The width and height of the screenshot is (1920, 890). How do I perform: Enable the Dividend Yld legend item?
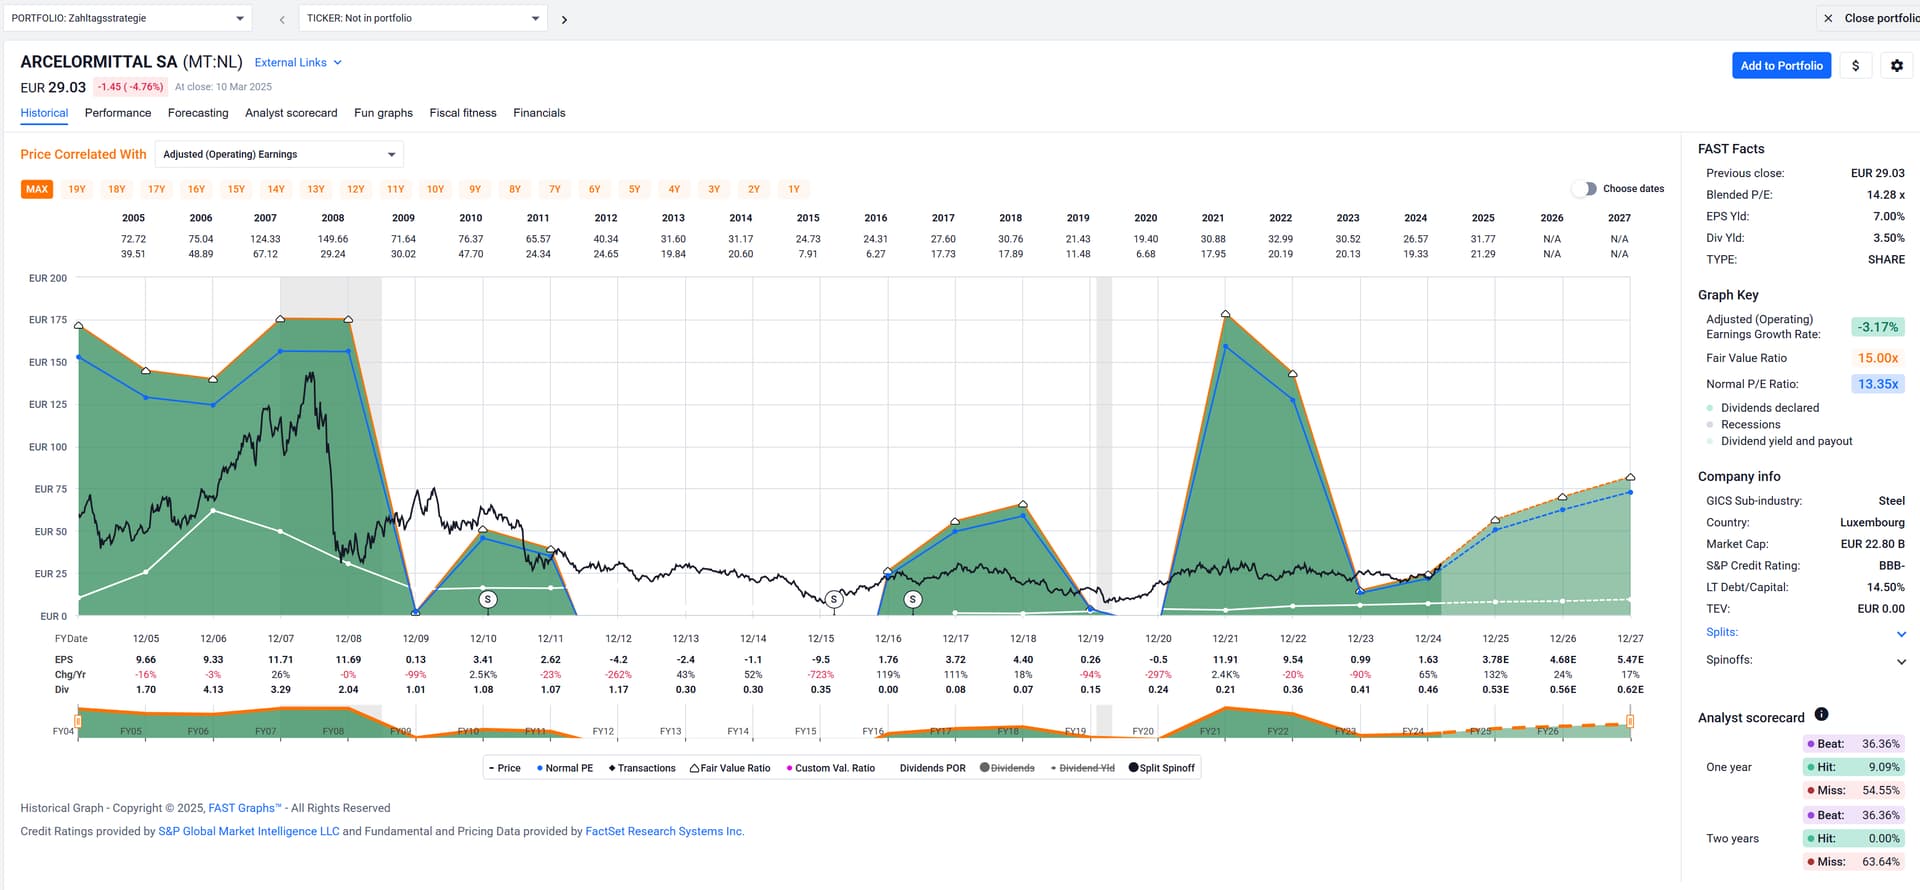tap(1082, 768)
